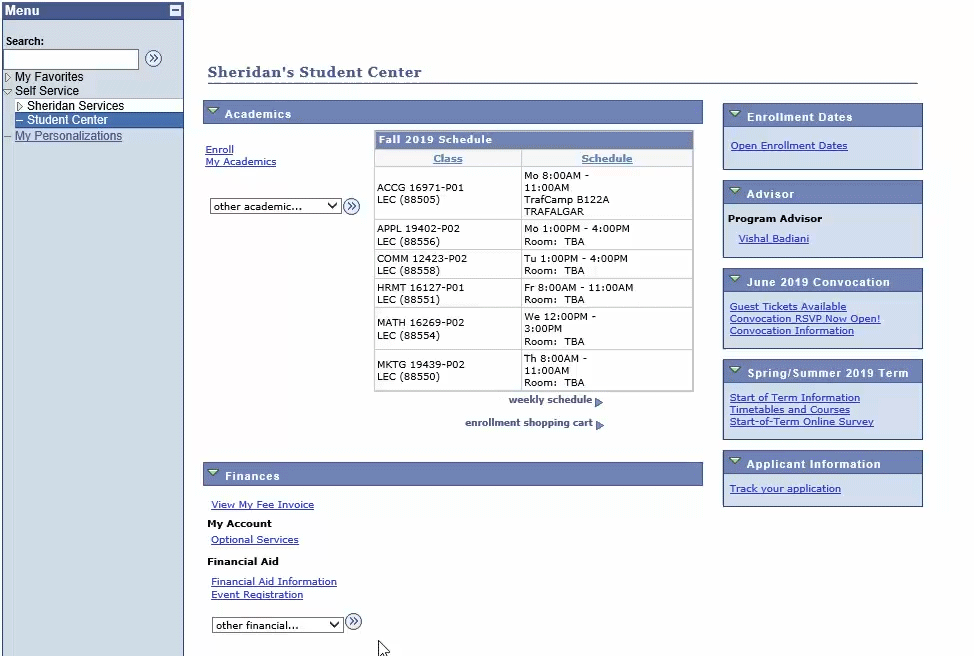
Task: Click the search go arrow button in Menu
Action: pos(153,58)
